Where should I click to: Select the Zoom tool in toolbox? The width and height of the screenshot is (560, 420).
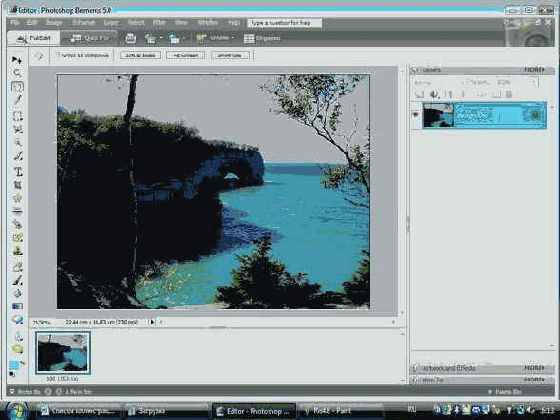click(x=17, y=73)
